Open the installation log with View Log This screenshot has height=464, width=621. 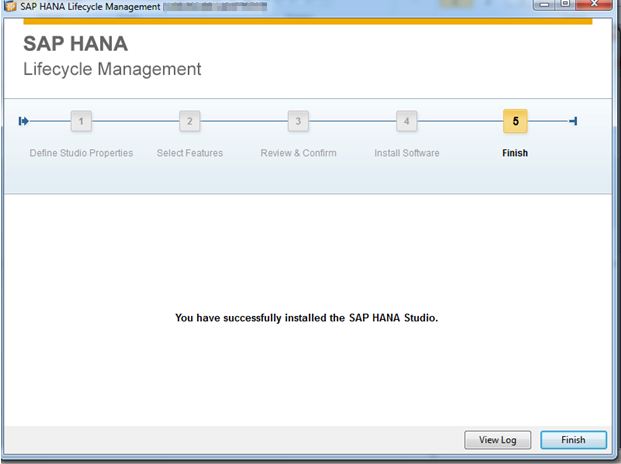point(497,440)
